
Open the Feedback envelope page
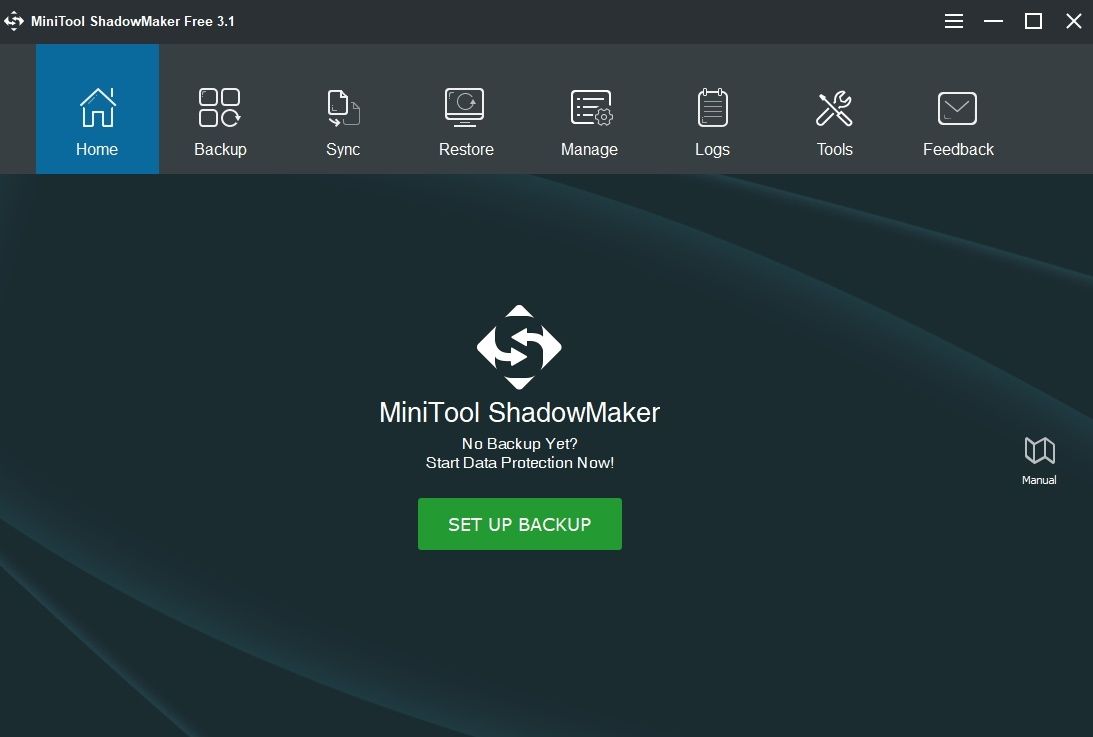pyautogui.click(x=958, y=109)
